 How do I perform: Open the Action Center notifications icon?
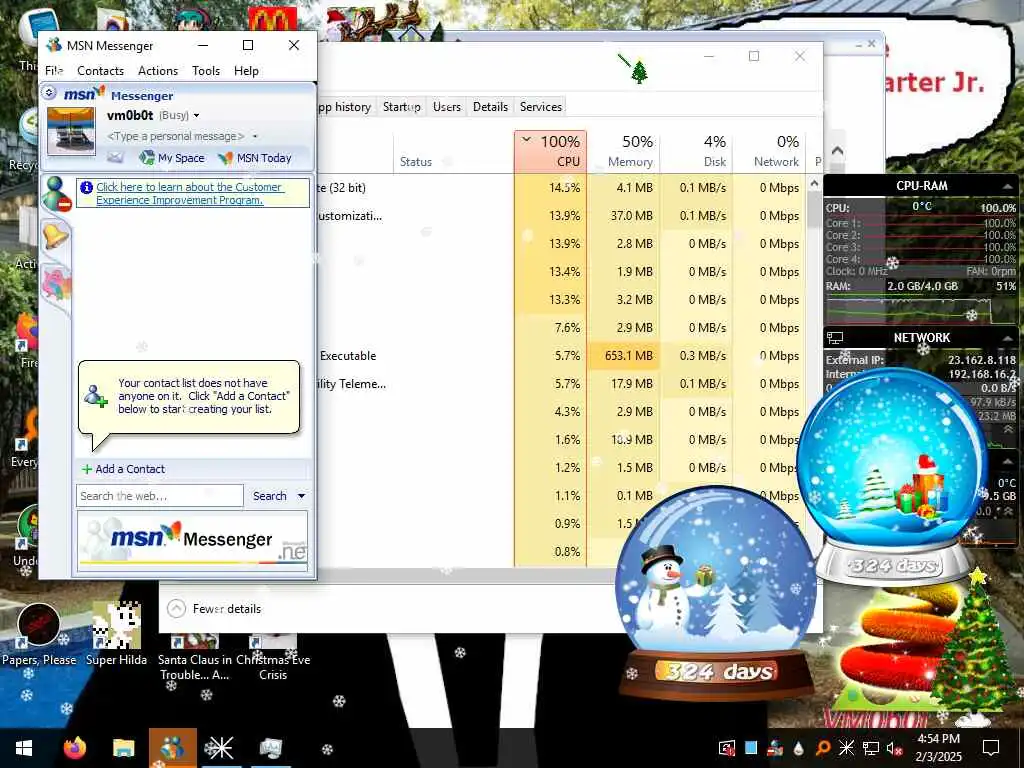click(991, 748)
